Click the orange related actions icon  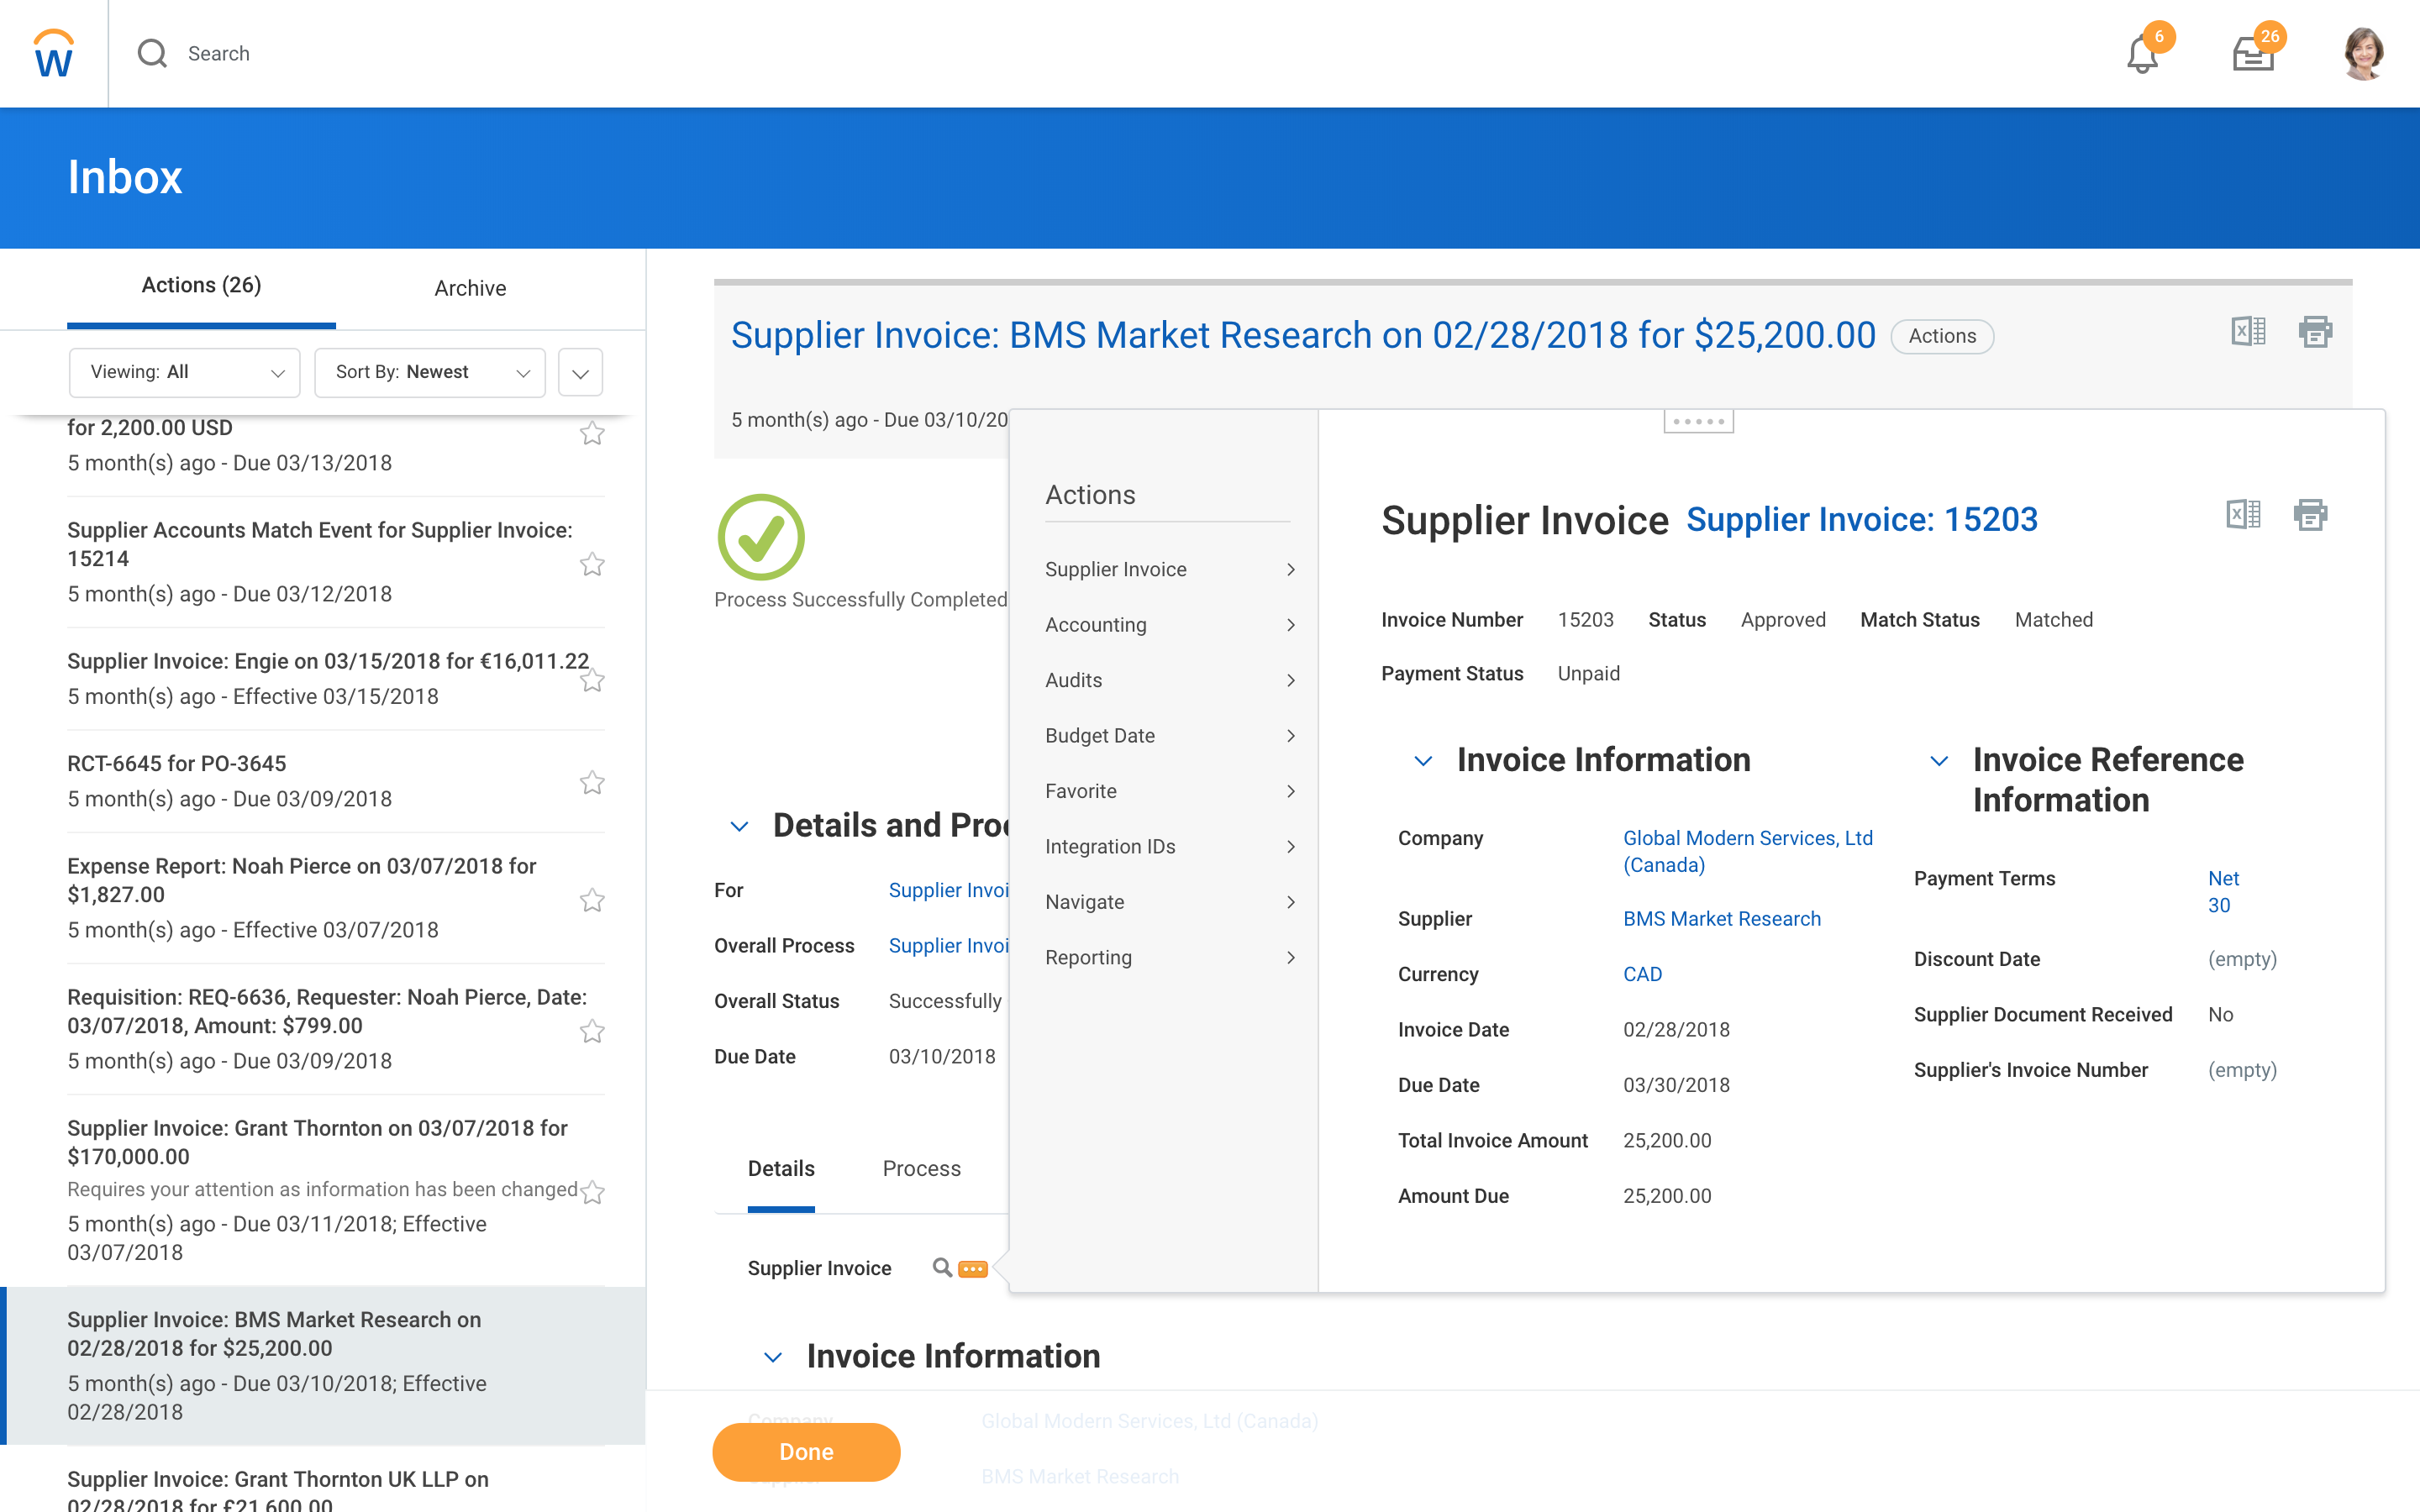972,1269
